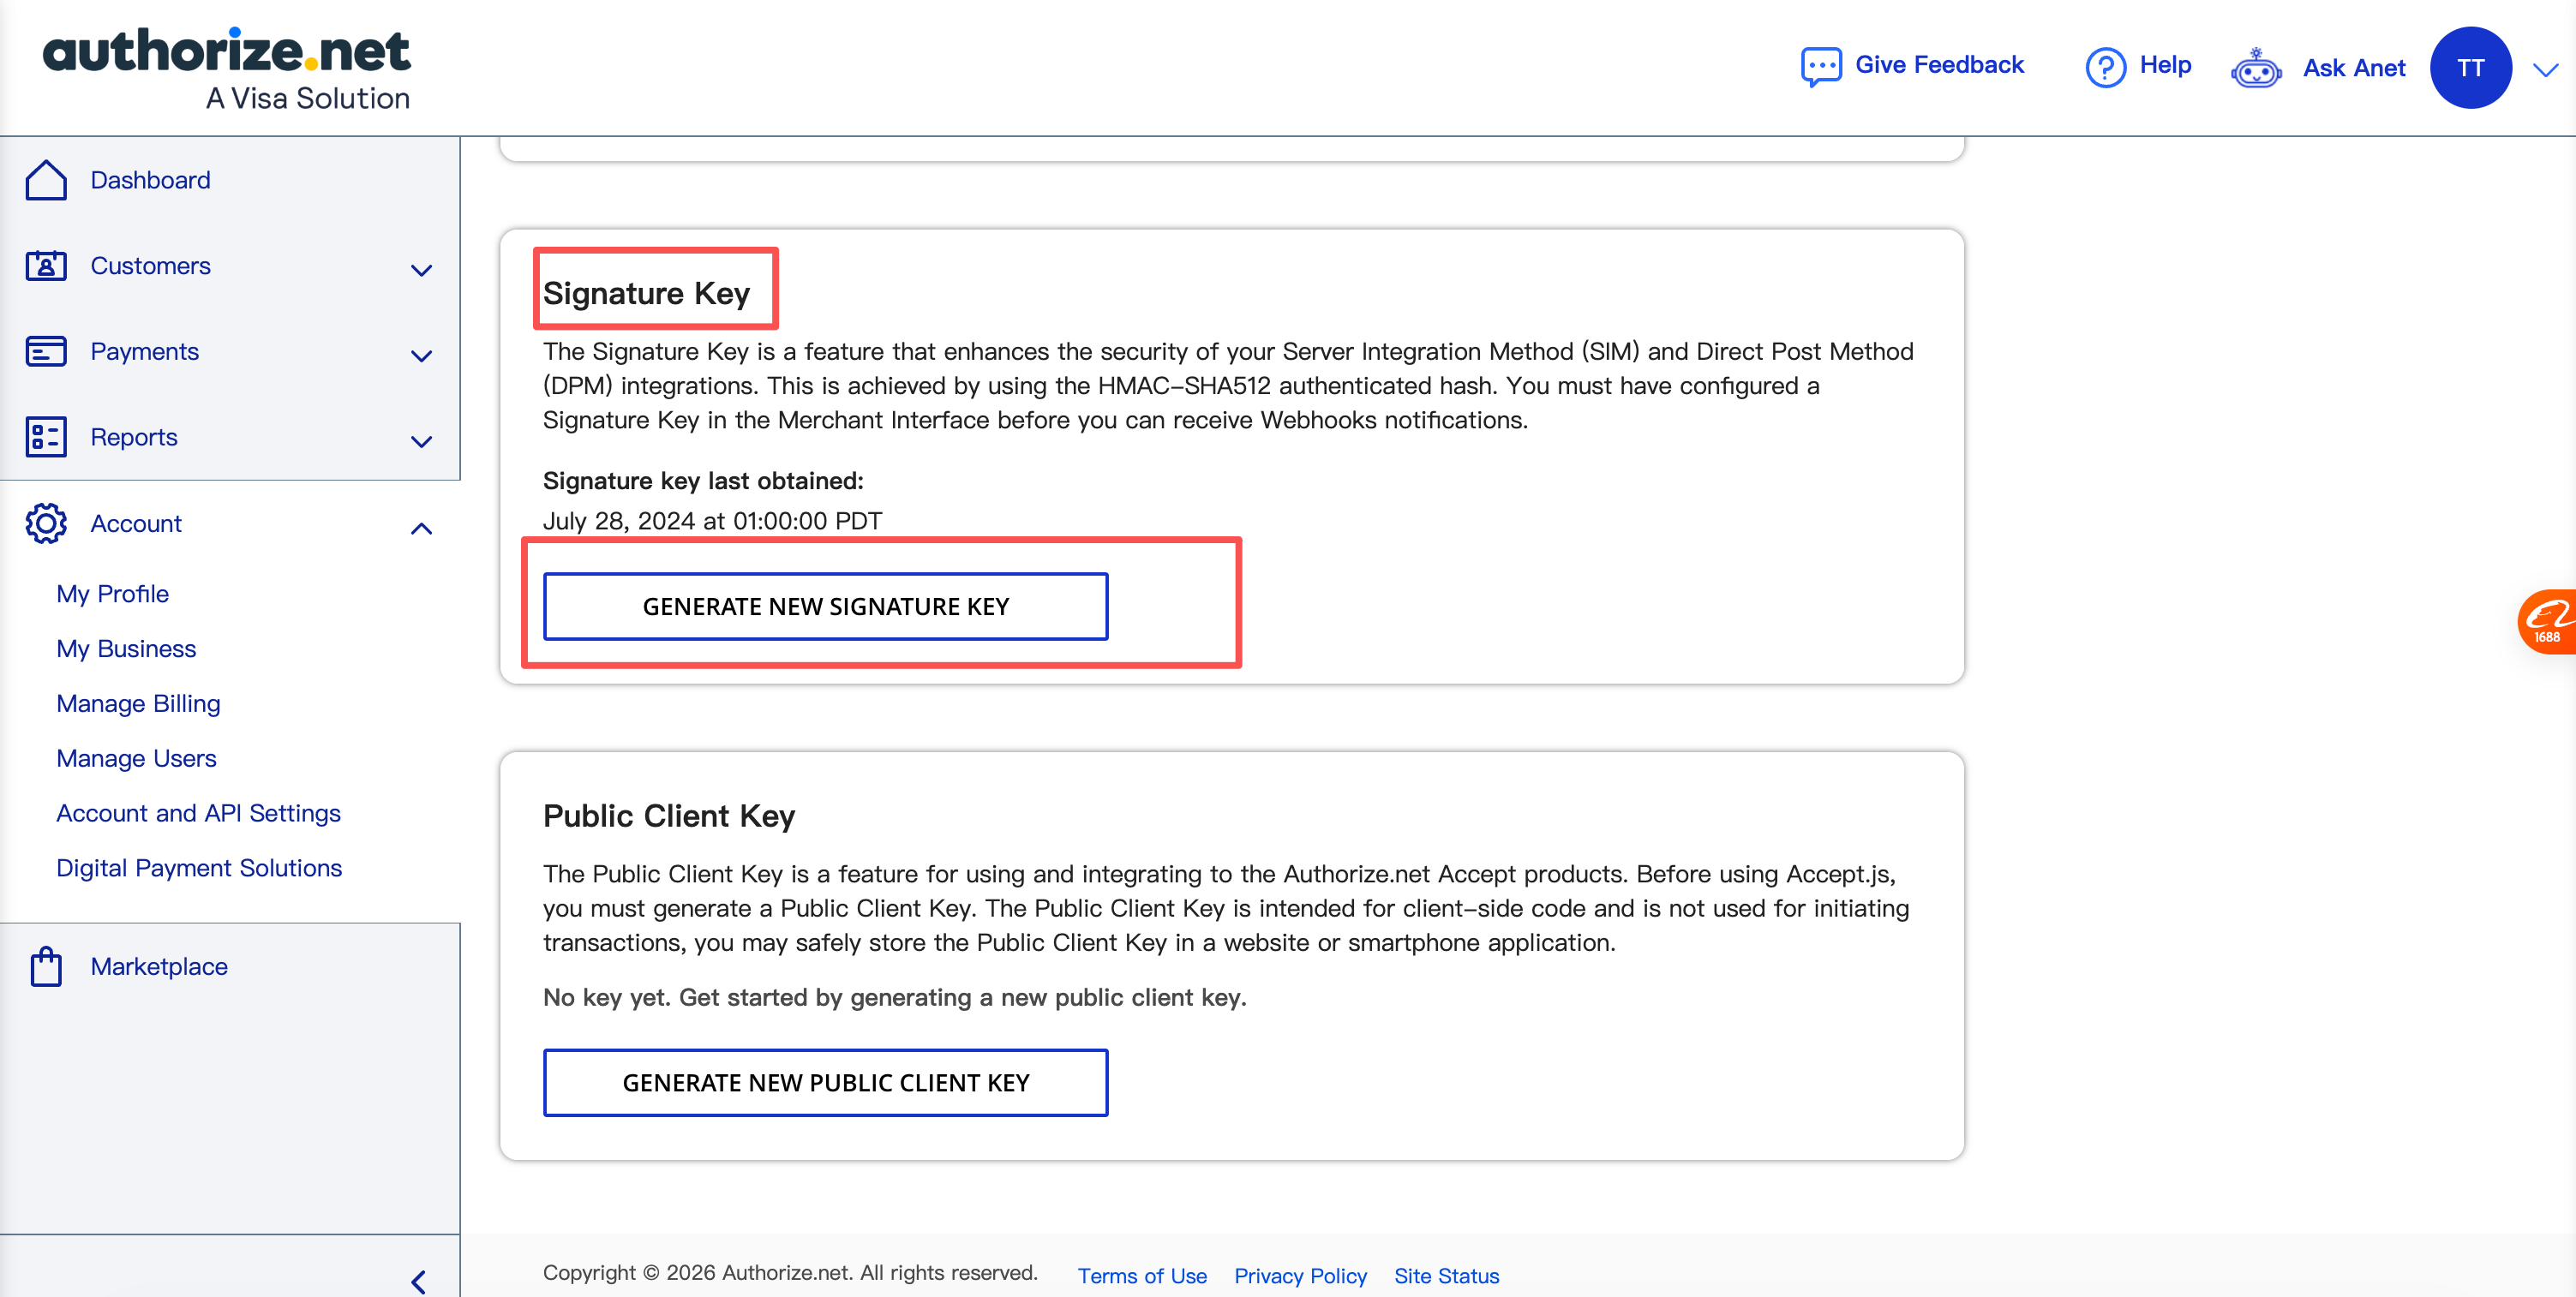Click the Payments credit card icon
This screenshot has height=1297, width=2576.
point(46,352)
